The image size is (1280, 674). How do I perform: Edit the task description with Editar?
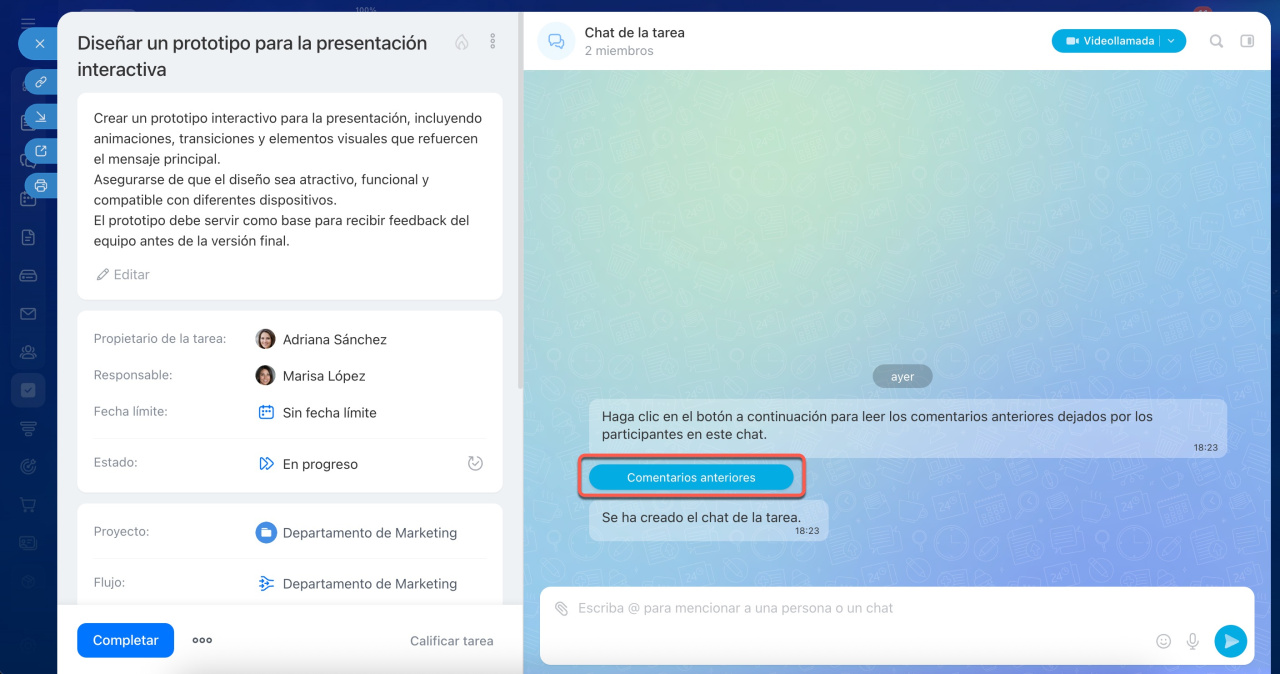[x=123, y=274]
